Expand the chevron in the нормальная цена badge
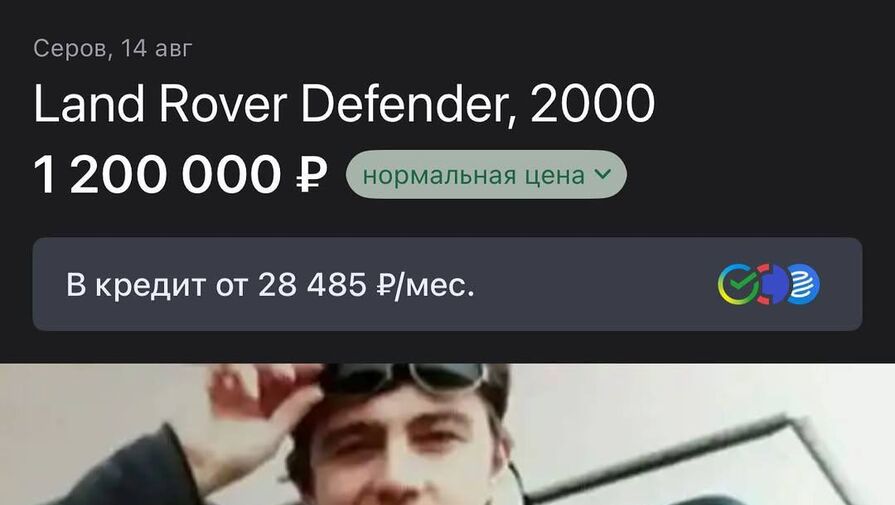This screenshot has height=505, width=895. click(603, 174)
